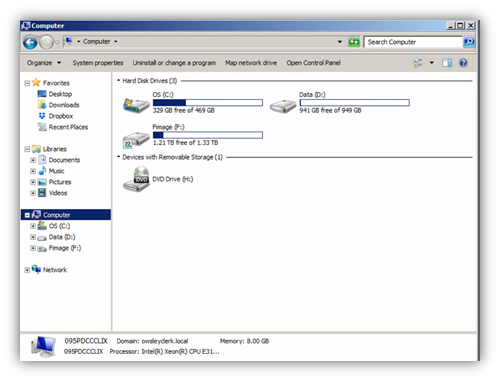Collapse the Hard Disk Drives group
Screen dimensions: 500x381
[x=118, y=81]
